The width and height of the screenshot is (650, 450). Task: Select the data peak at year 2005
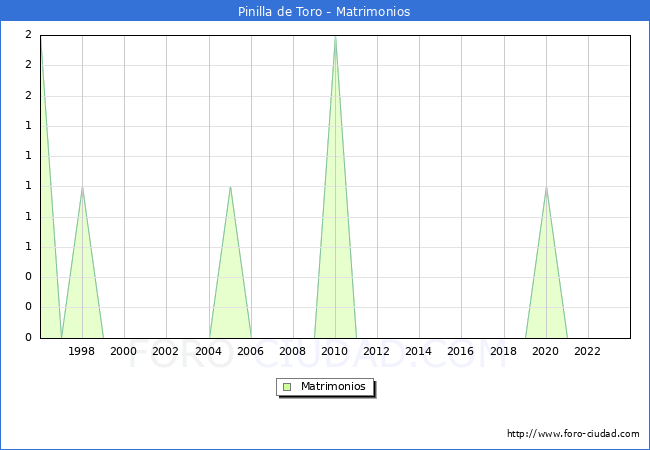230,187
